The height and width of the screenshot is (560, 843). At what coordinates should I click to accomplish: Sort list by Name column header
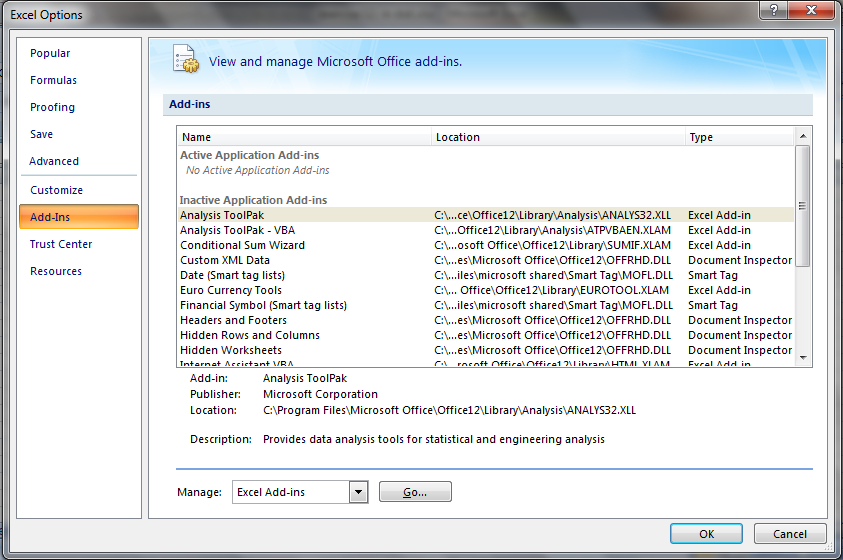(x=304, y=137)
